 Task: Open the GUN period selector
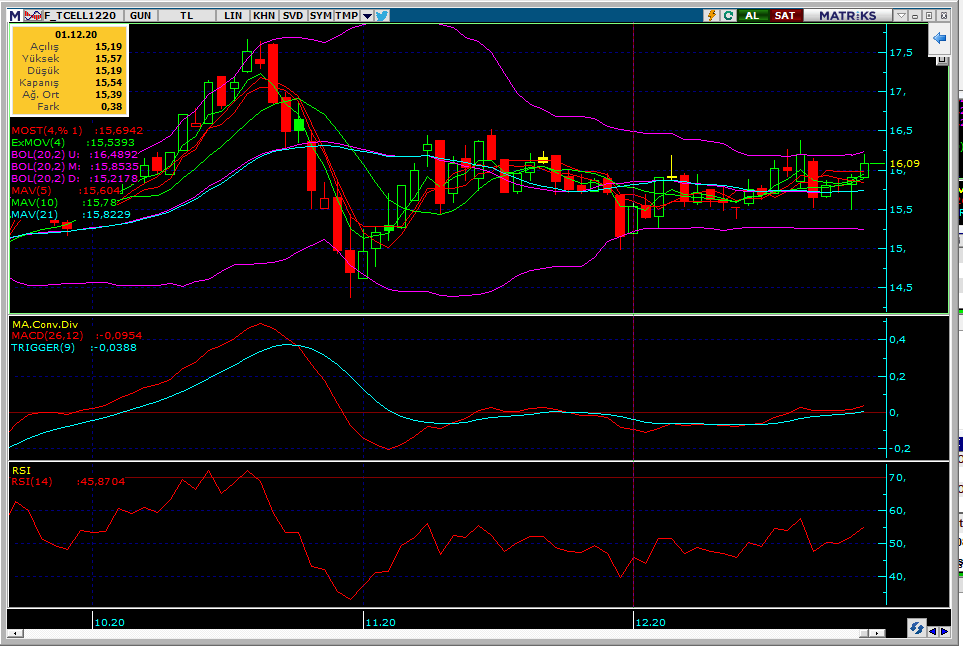pos(141,15)
